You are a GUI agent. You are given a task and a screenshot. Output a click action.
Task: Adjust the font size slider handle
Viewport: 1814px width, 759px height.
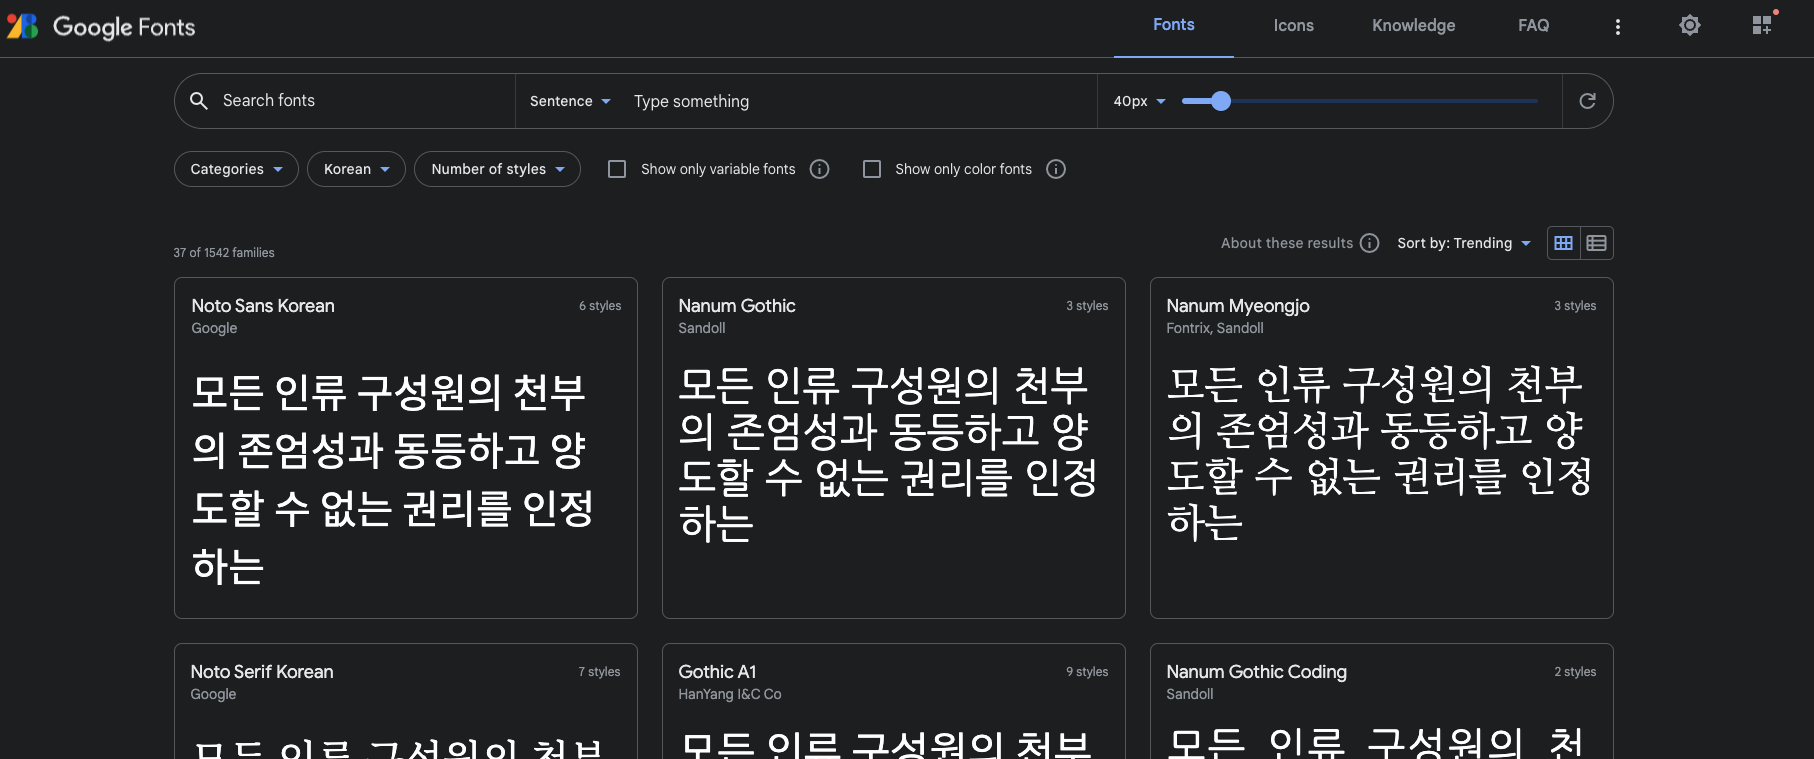1220,101
